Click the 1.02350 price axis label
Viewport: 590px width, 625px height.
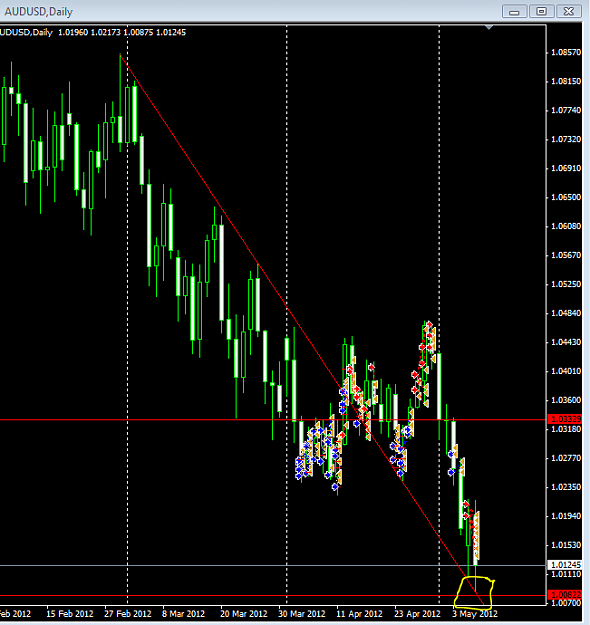click(566, 487)
